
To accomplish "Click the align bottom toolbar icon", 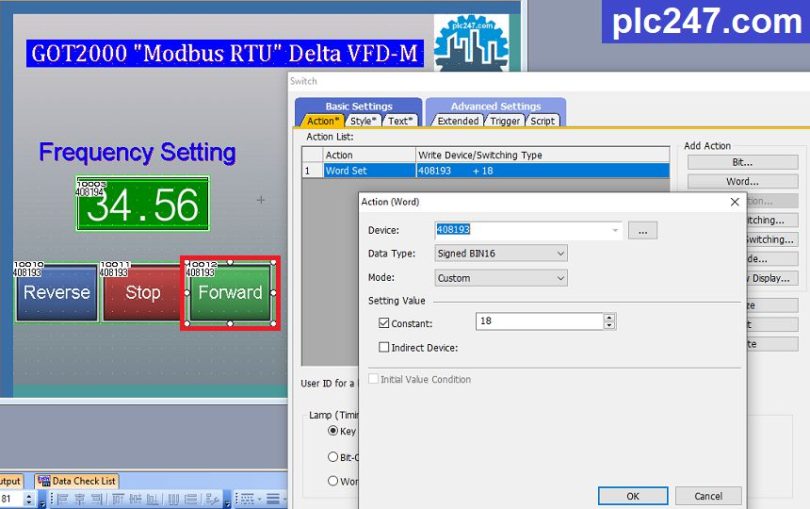I will point(152,499).
